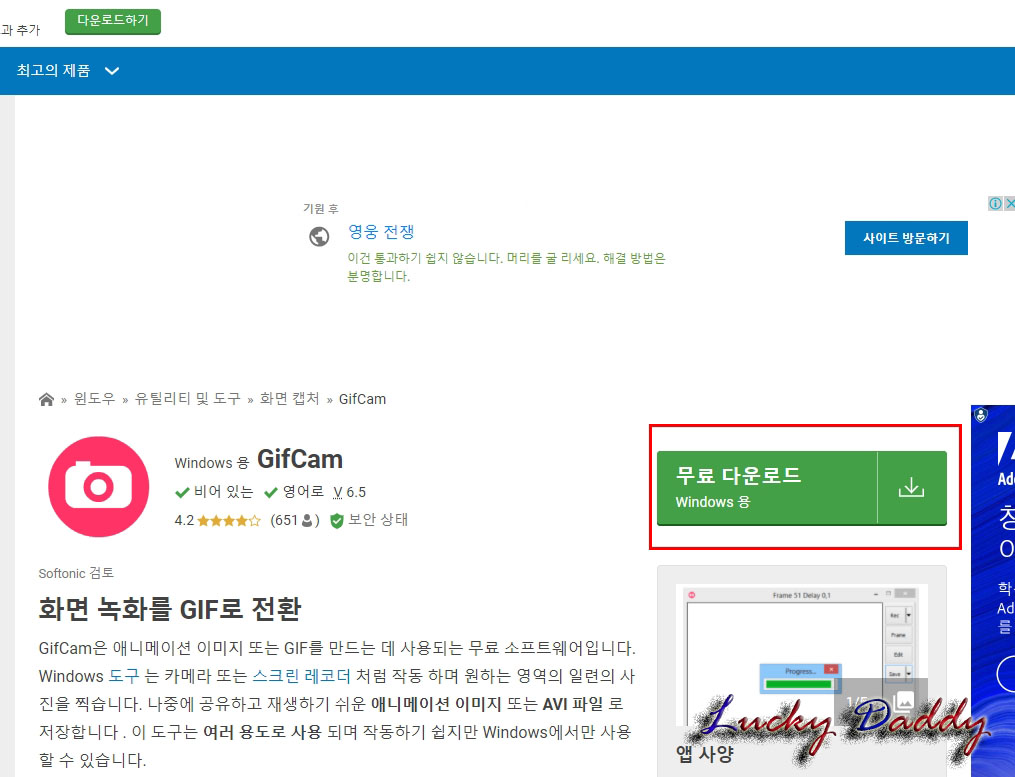The width and height of the screenshot is (1015, 777).
Task: Click the 사이트 방문하기 button
Action: pos(906,238)
